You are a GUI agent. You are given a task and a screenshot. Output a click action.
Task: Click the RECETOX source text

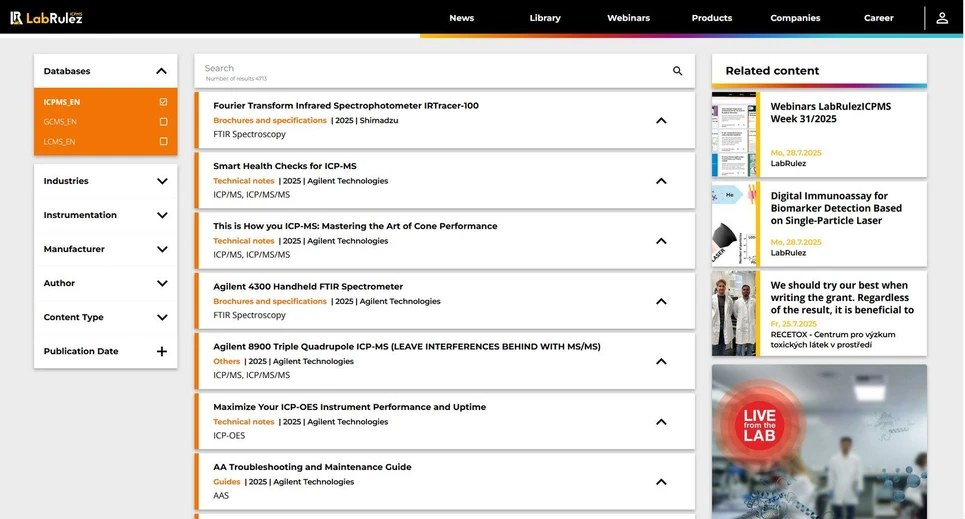tap(833, 340)
